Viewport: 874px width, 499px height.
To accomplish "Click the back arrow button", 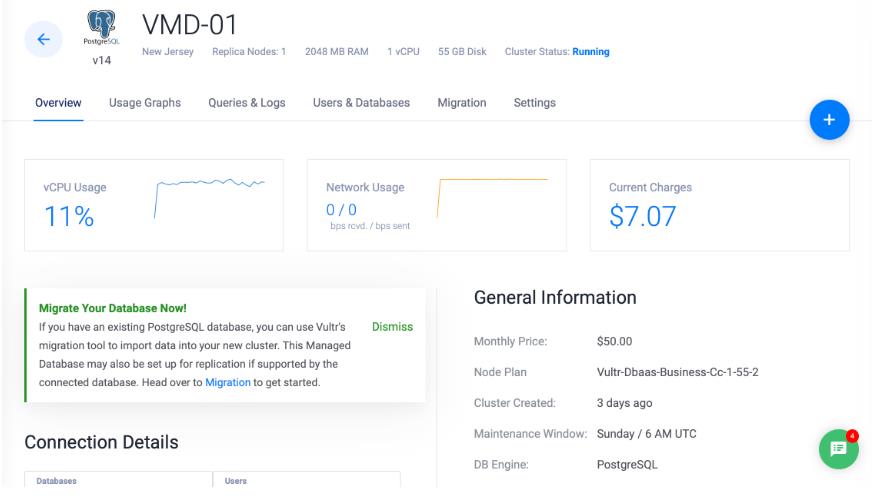I will tap(43, 39).
